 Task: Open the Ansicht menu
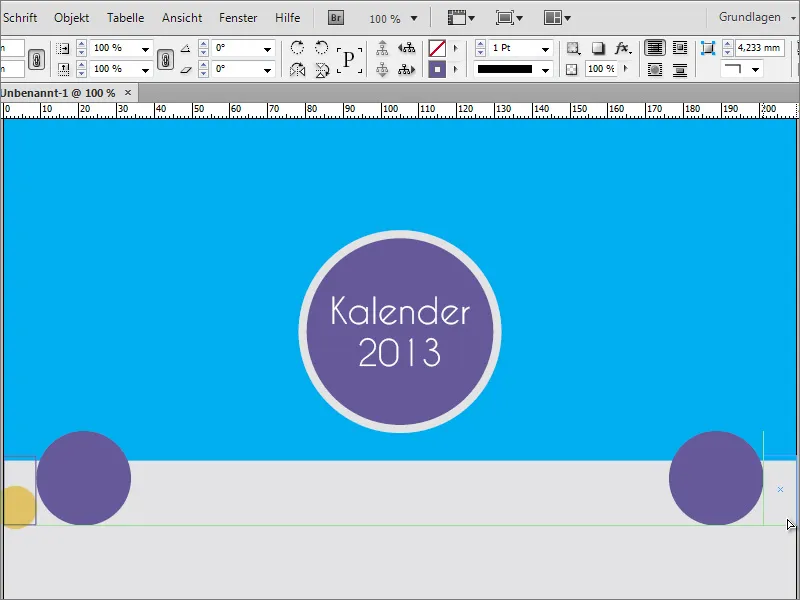pos(182,18)
